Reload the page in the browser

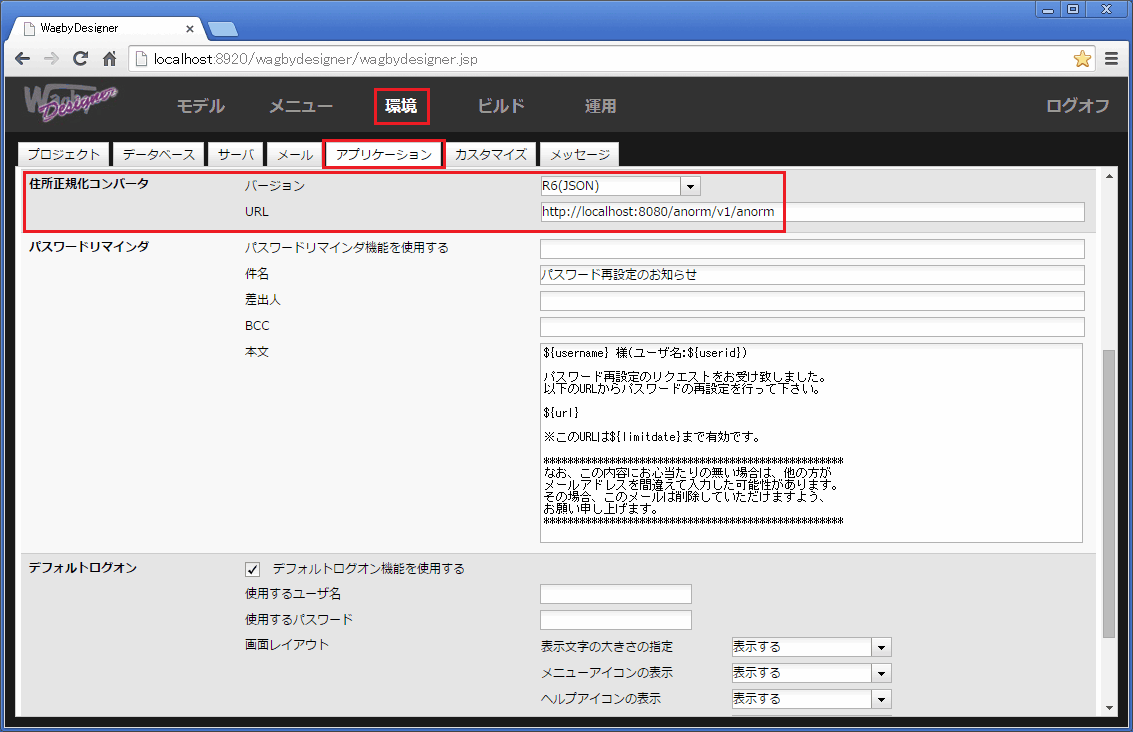[x=80, y=59]
